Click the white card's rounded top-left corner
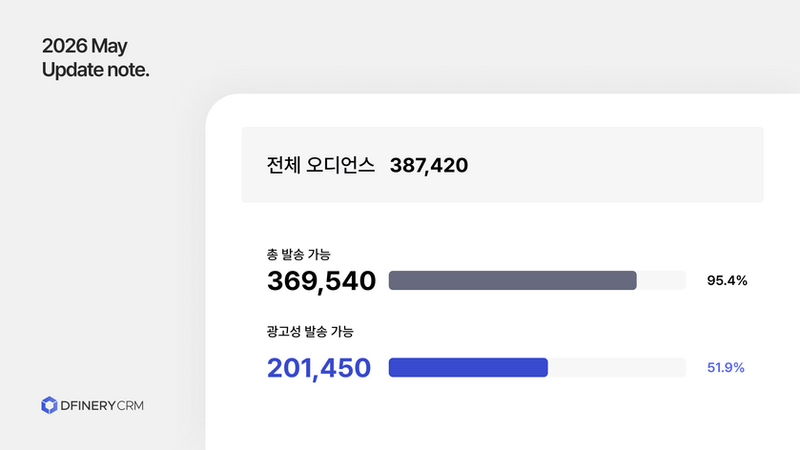The height and width of the screenshot is (450, 800). (220, 108)
